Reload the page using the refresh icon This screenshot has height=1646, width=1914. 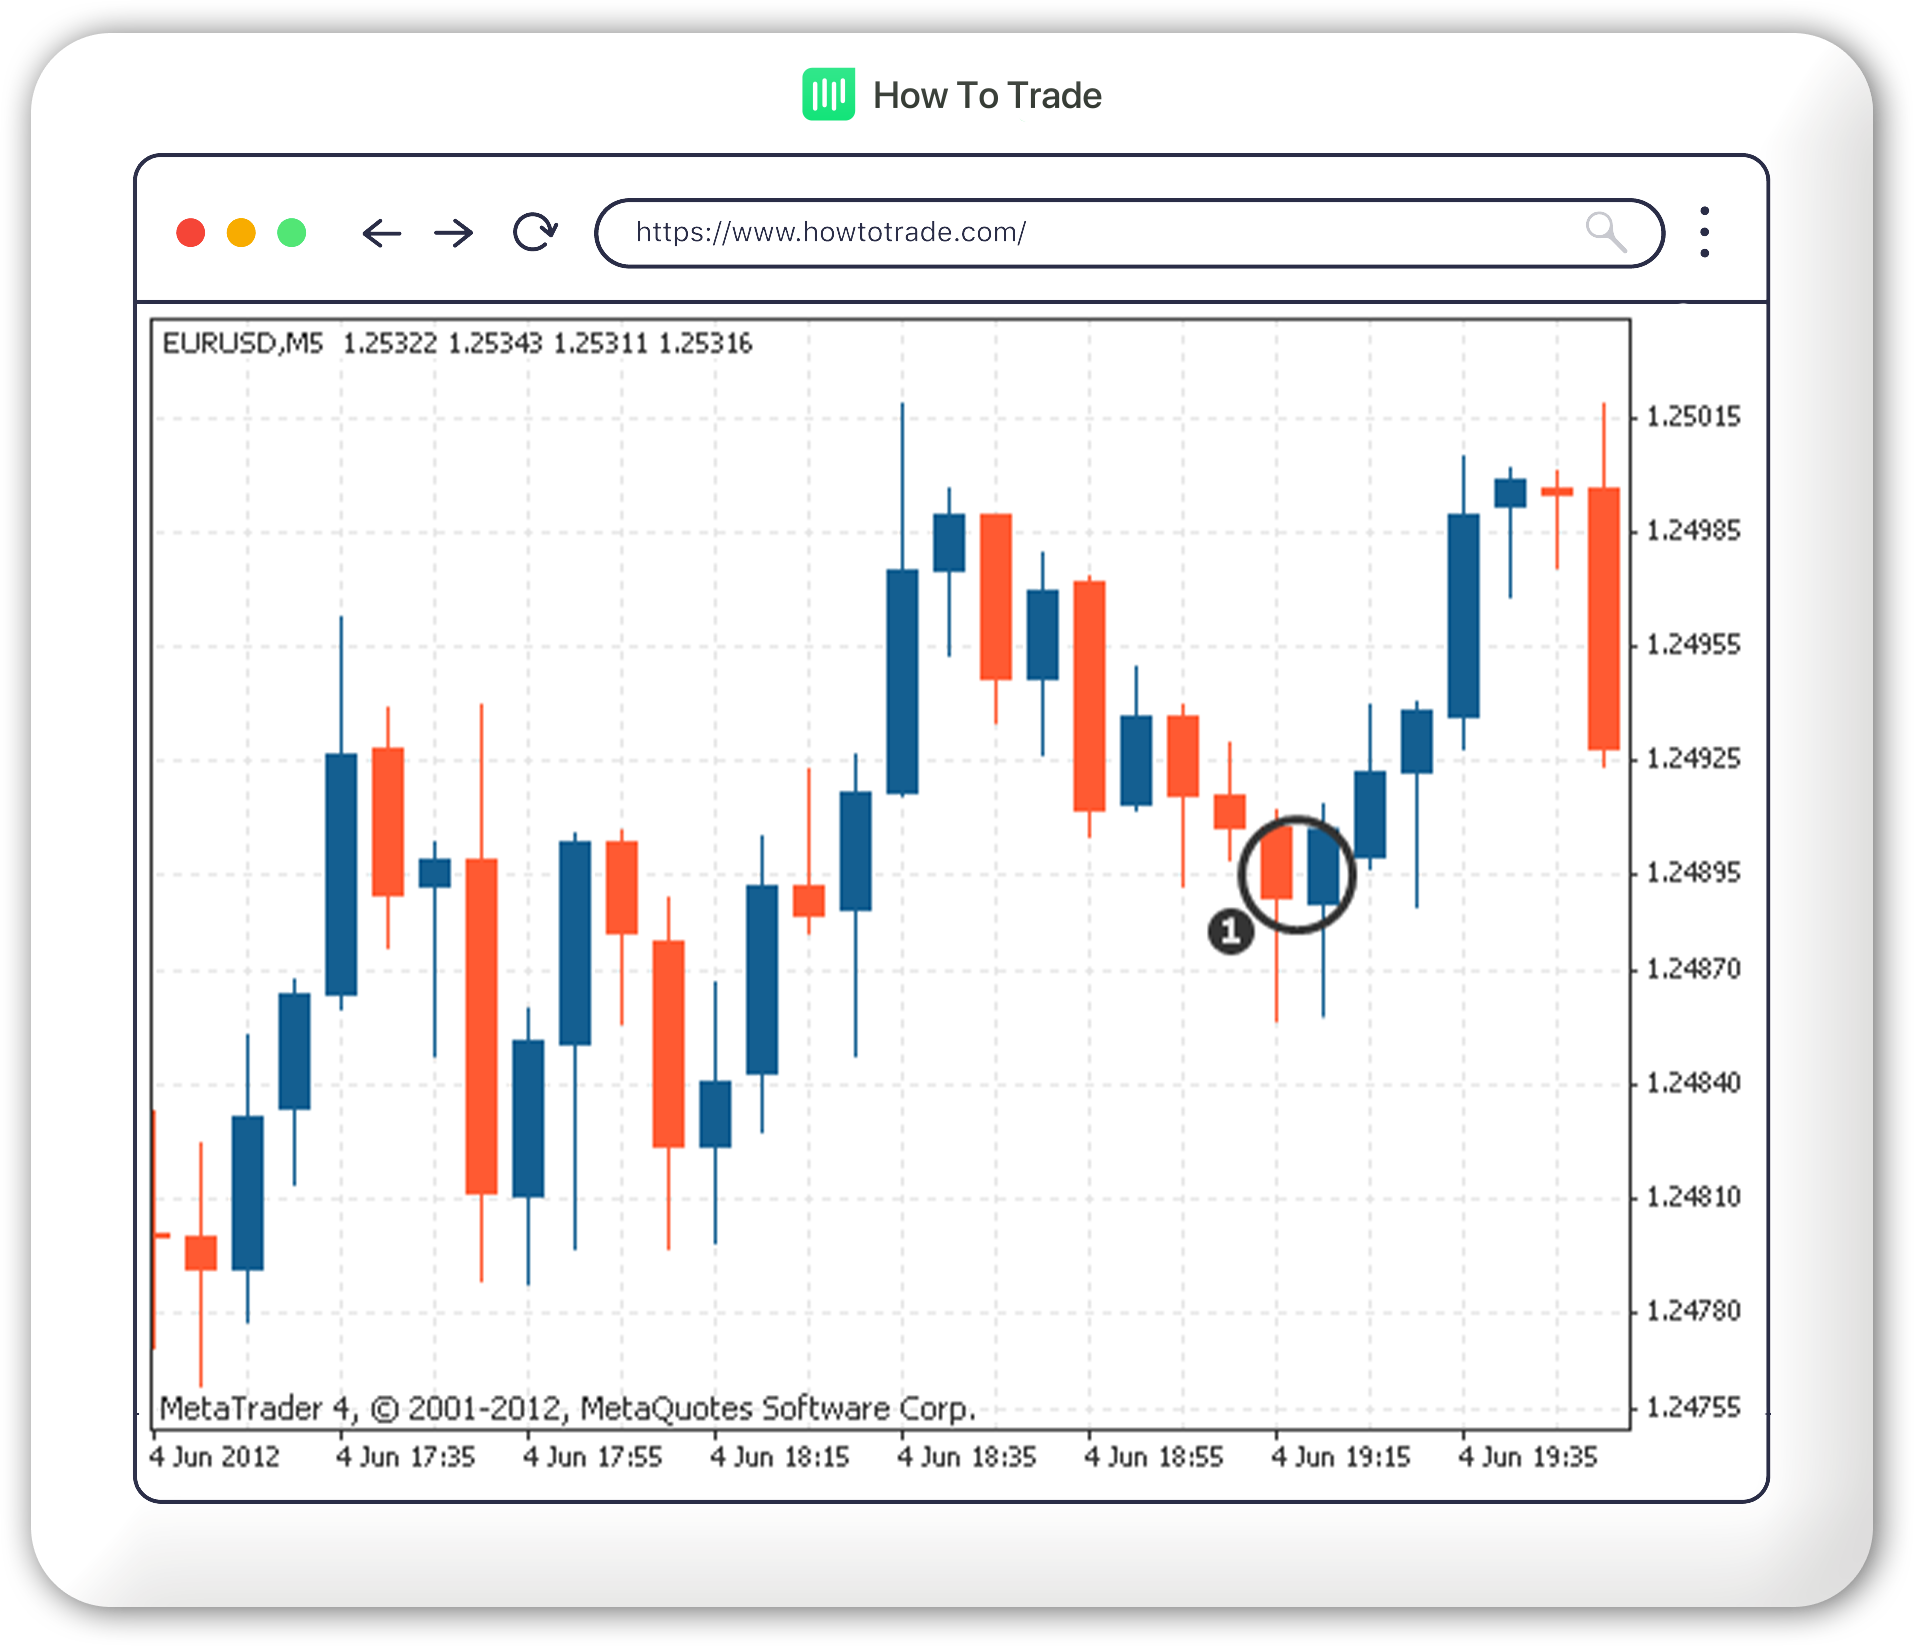(x=533, y=231)
